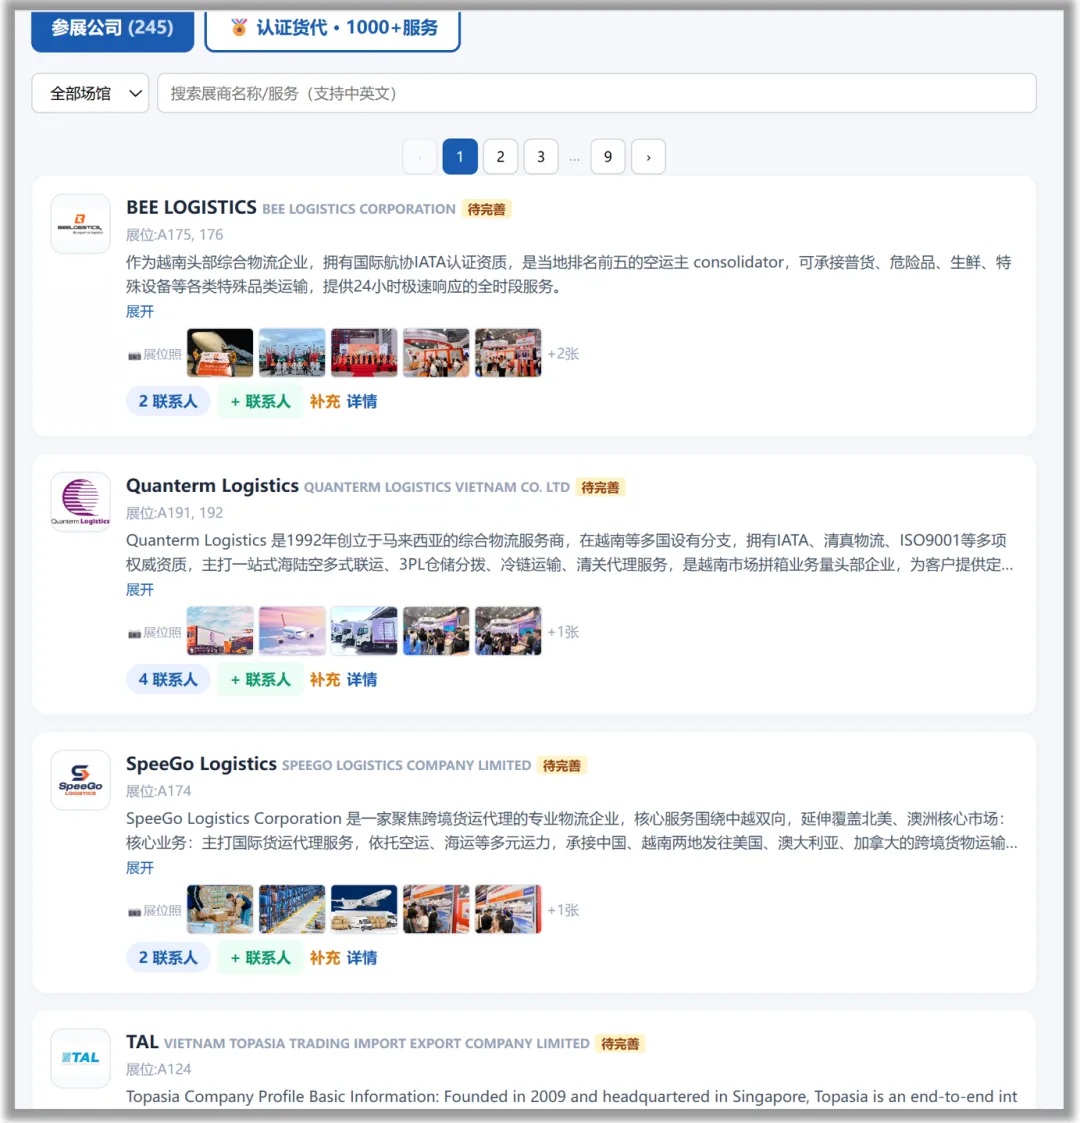Open SpeeGo fifth booth photo
Screen dimensions: 1080x1123
508,910
